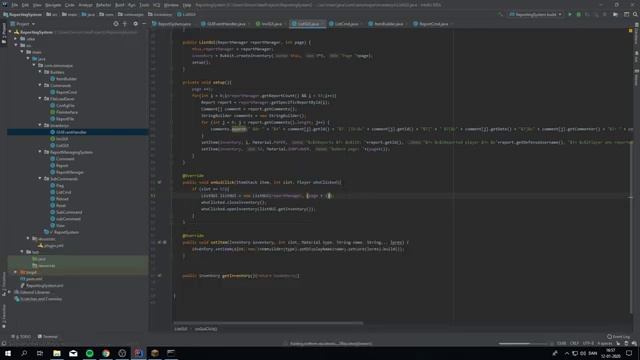
Task: Click line separator CRLF in status bar
Action: [x=574, y=343]
